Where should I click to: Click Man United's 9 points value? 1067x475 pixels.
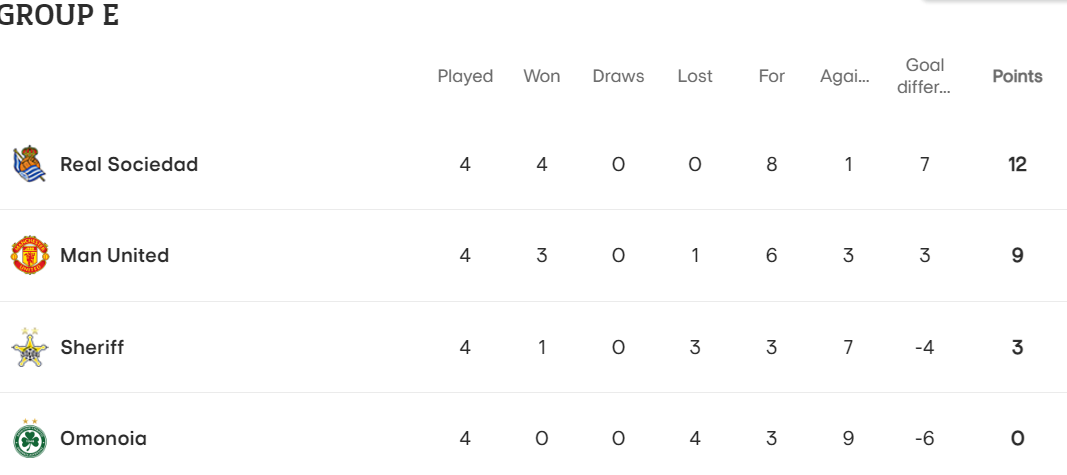coord(1017,255)
